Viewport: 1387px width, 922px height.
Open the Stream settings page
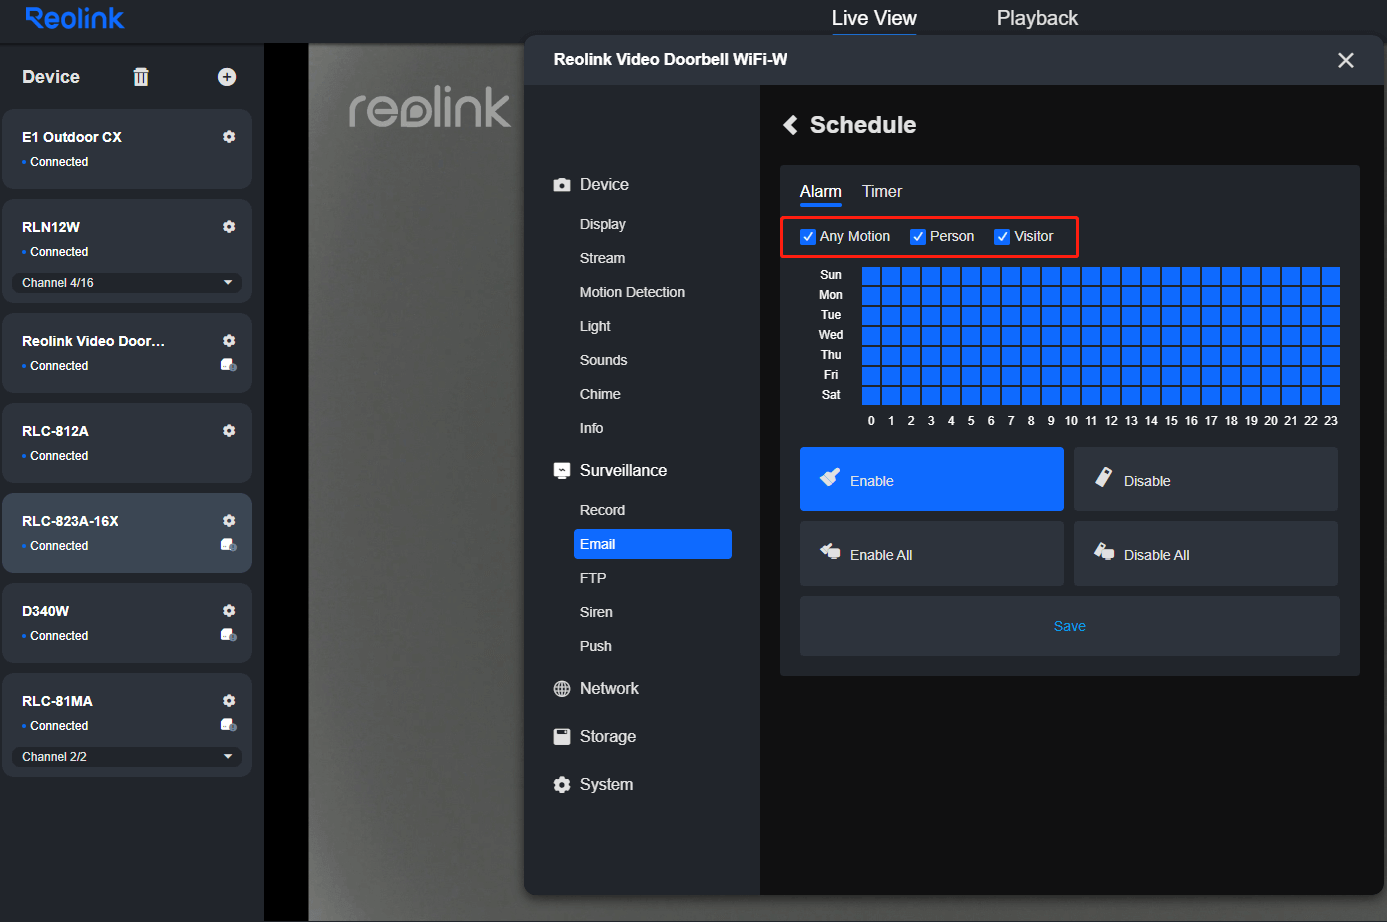coord(602,259)
